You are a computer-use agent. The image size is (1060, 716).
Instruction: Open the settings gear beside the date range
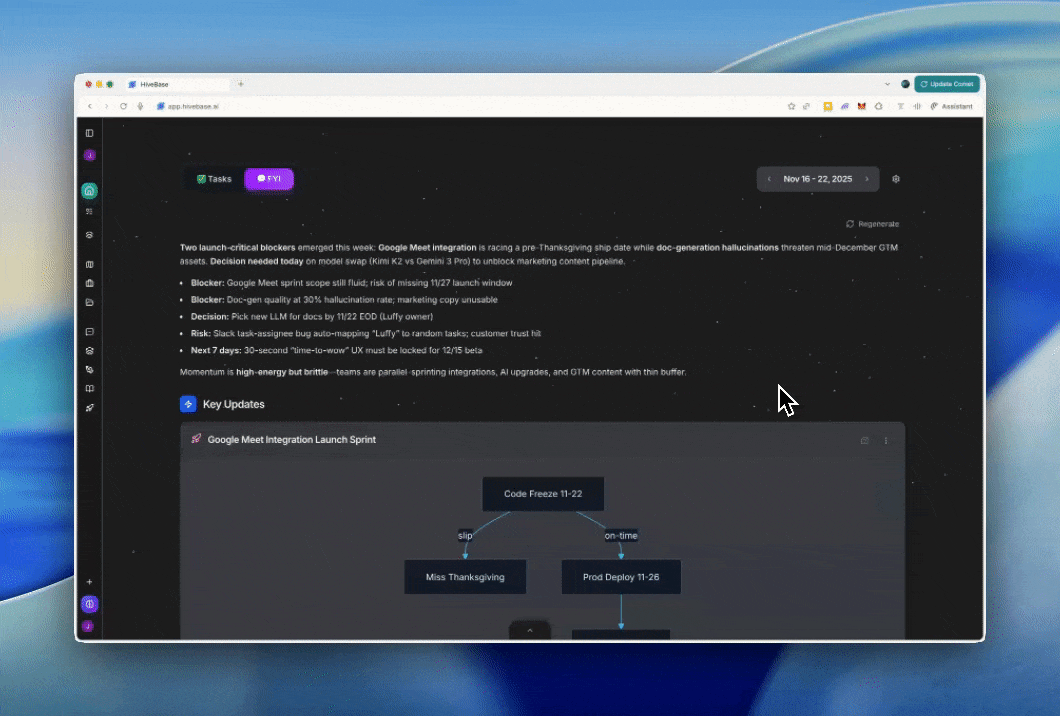pyautogui.click(x=896, y=179)
